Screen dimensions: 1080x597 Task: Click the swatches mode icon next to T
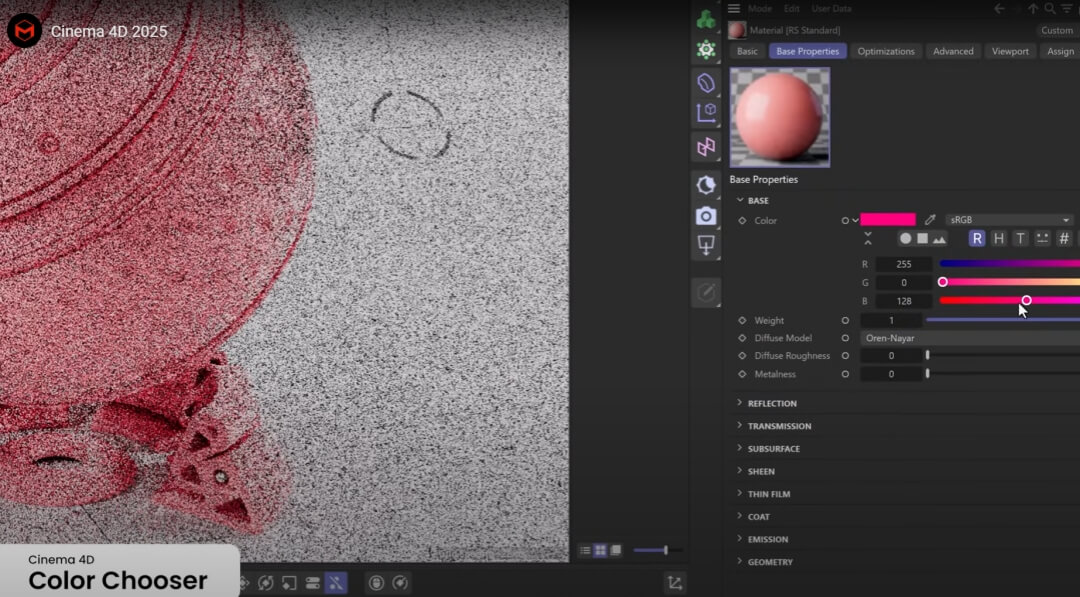(x=1042, y=238)
